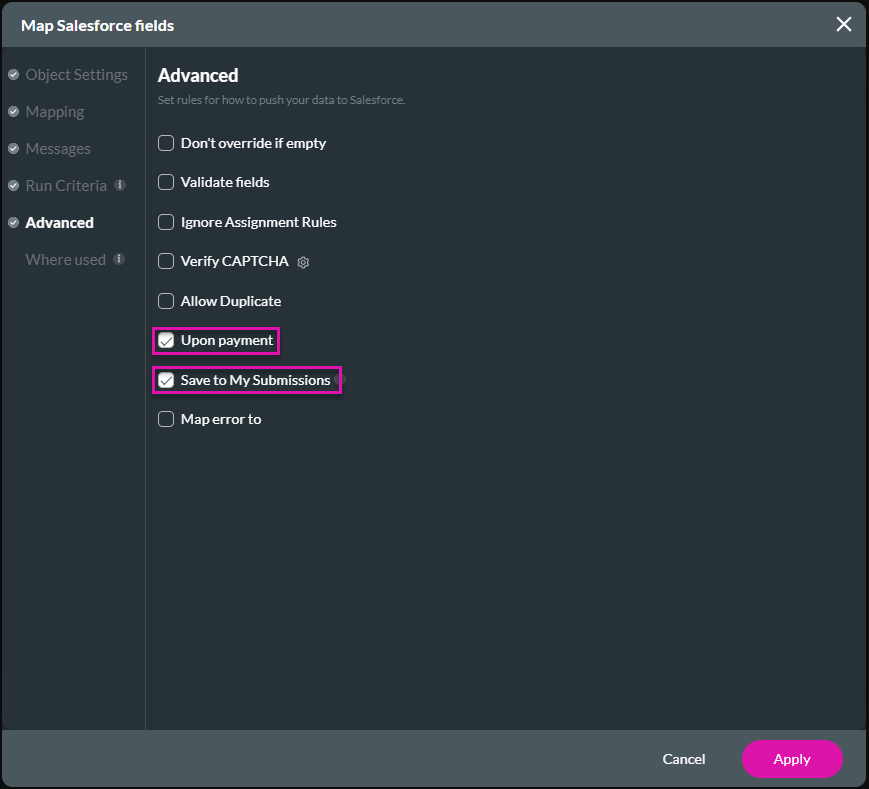
Task: Close the Map Salesforce fields dialog
Action: click(x=843, y=24)
